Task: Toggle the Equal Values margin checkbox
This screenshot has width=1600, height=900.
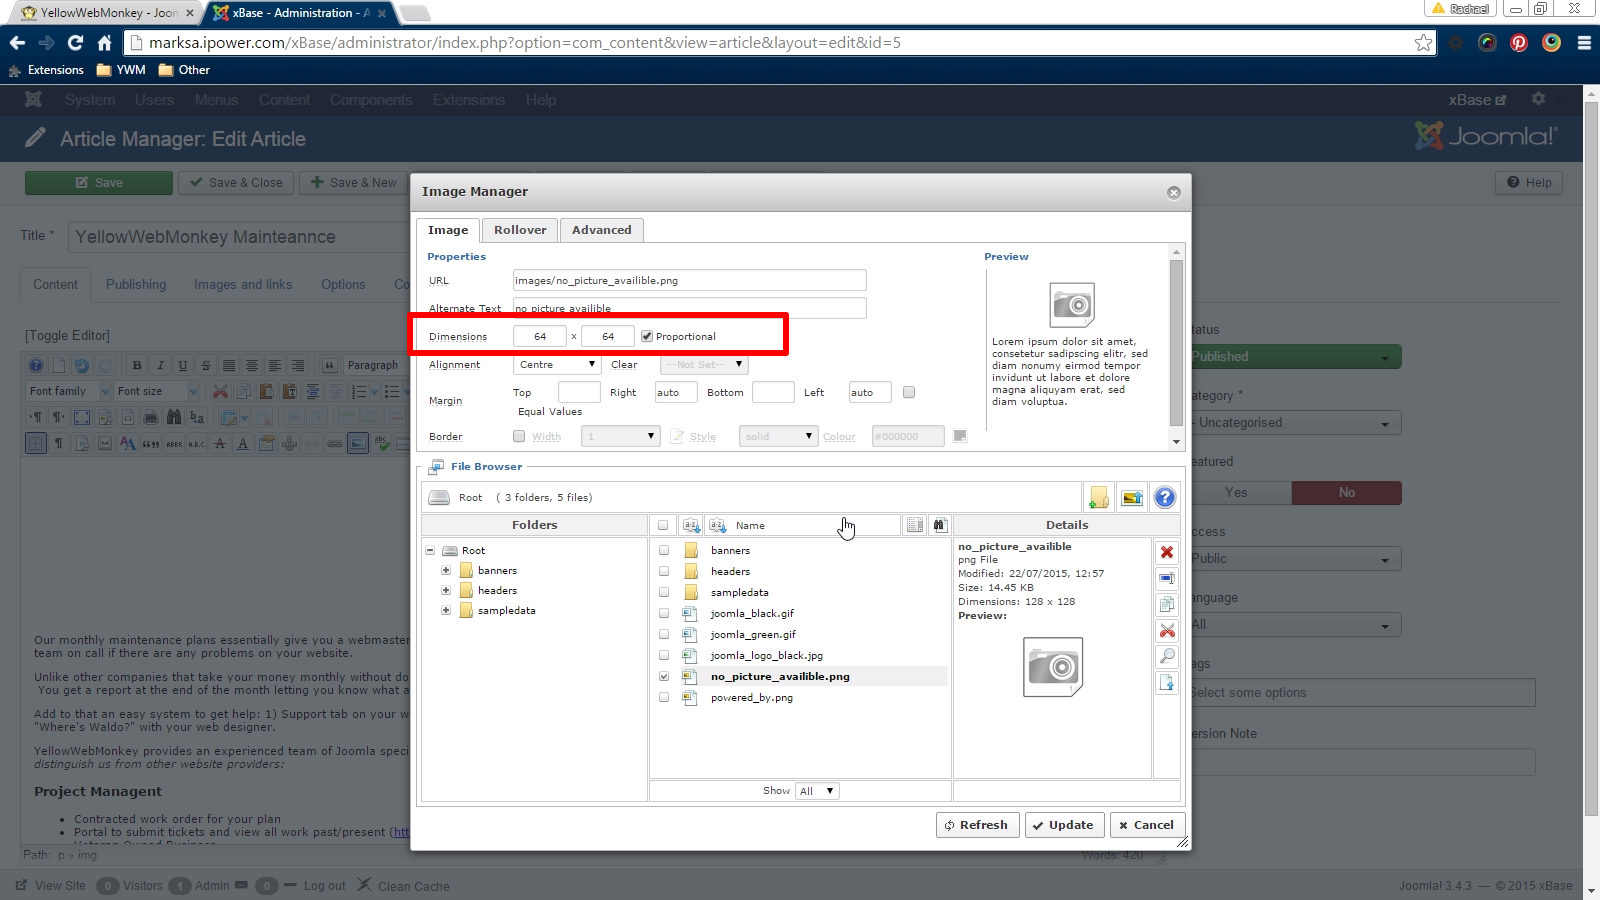Action: point(909,392)
